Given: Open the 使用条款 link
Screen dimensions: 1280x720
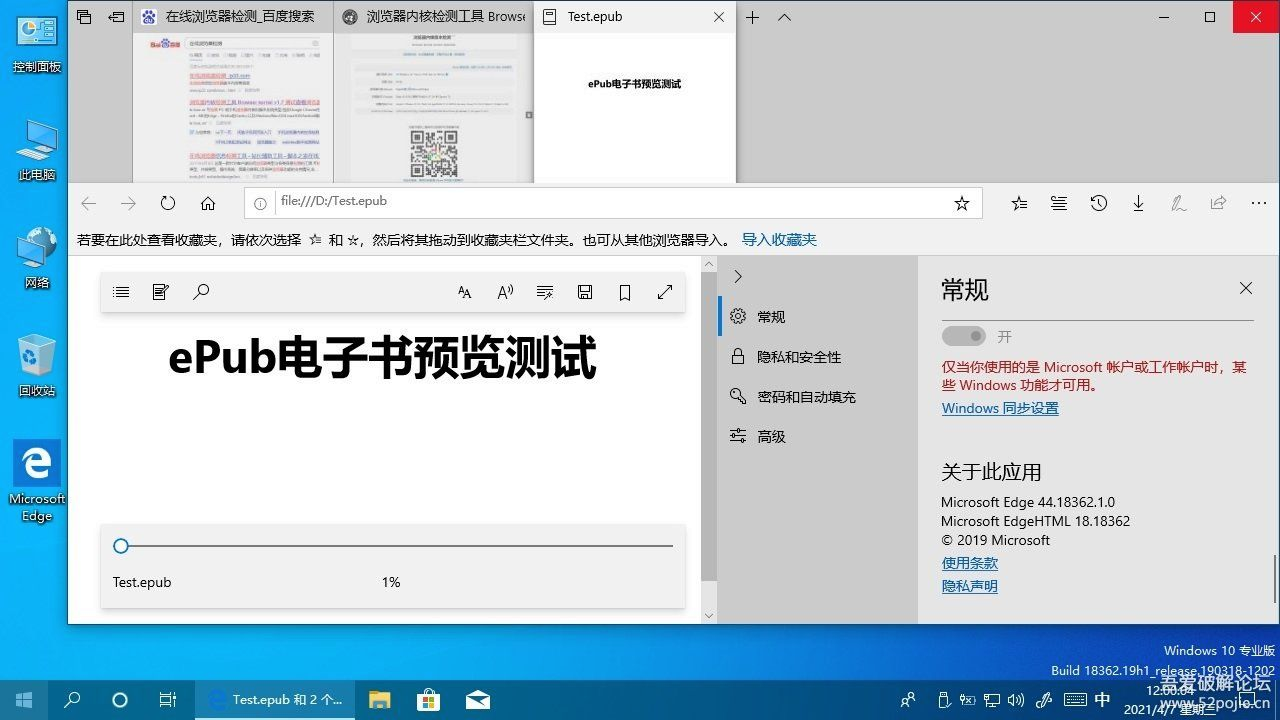Looking at the screenshot, I should point(970,563).
